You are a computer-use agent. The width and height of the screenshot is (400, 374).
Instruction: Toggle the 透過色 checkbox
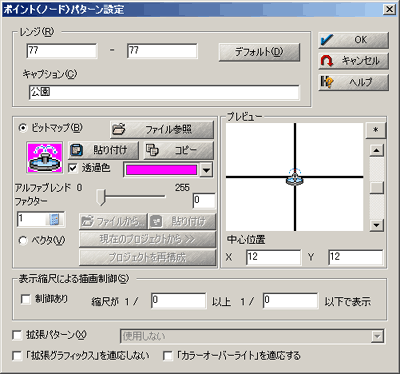point(73,168)
